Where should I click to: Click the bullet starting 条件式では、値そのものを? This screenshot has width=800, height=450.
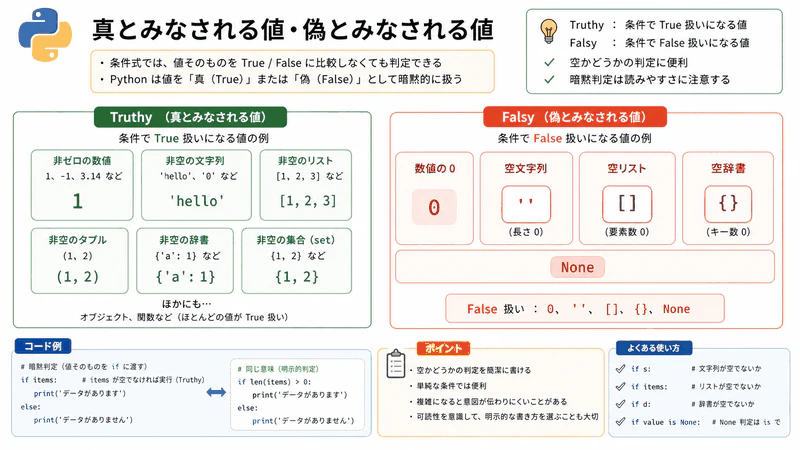[271, 63]
